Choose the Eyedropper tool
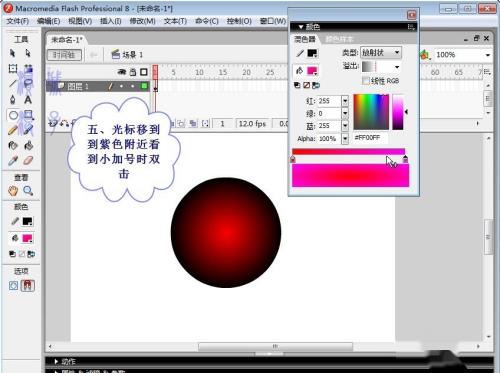 point(13,161)
